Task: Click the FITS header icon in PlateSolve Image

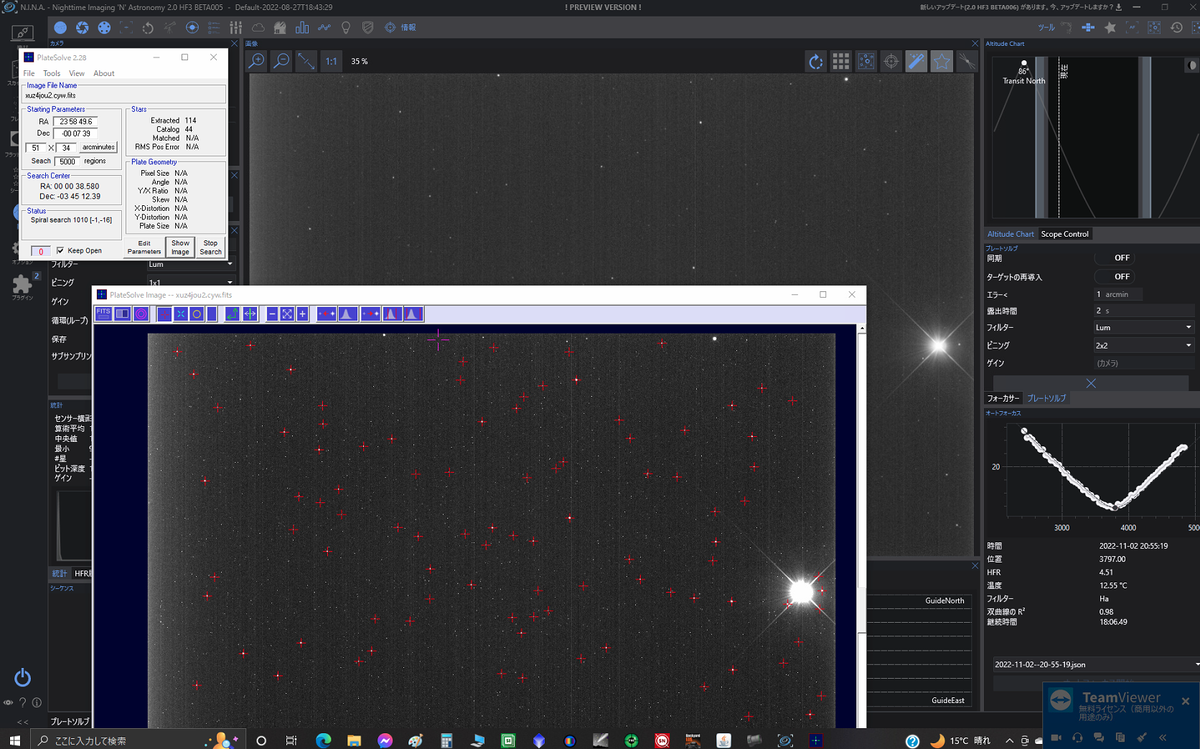Action: click(103, 314)
